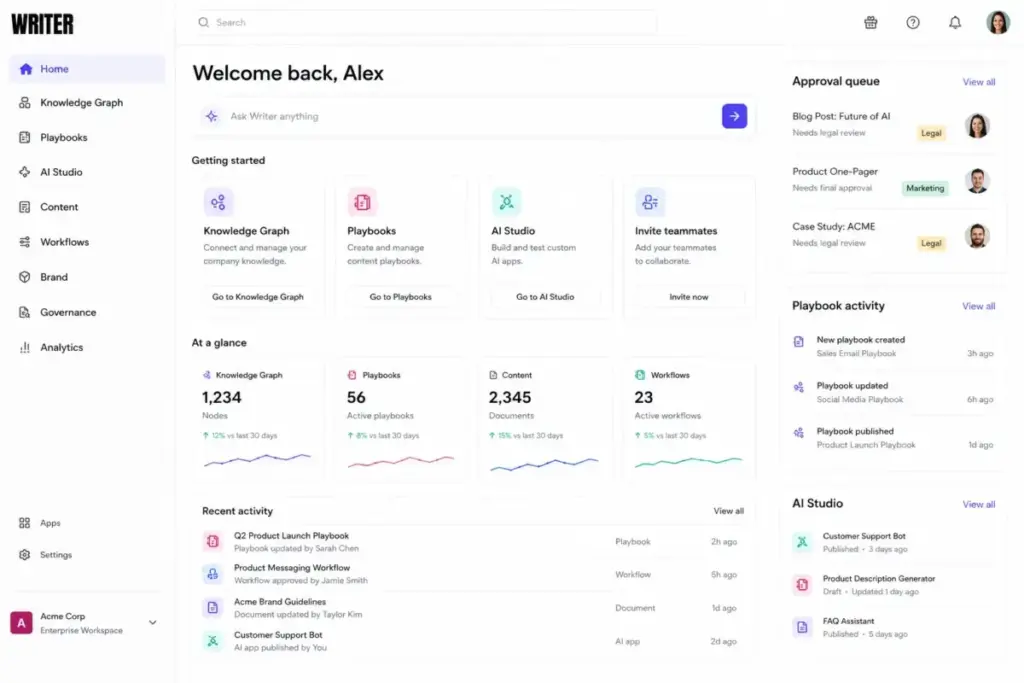Focus the top Search field
The image size is (1024, 683).
(424, 22)
